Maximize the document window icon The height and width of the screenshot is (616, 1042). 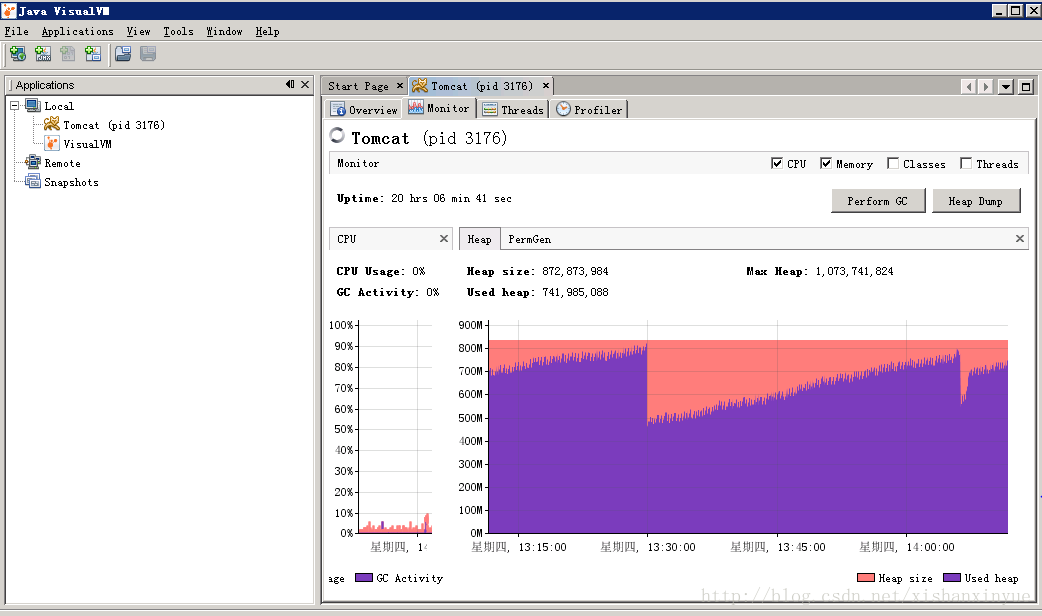click(x=1026, y=86)
